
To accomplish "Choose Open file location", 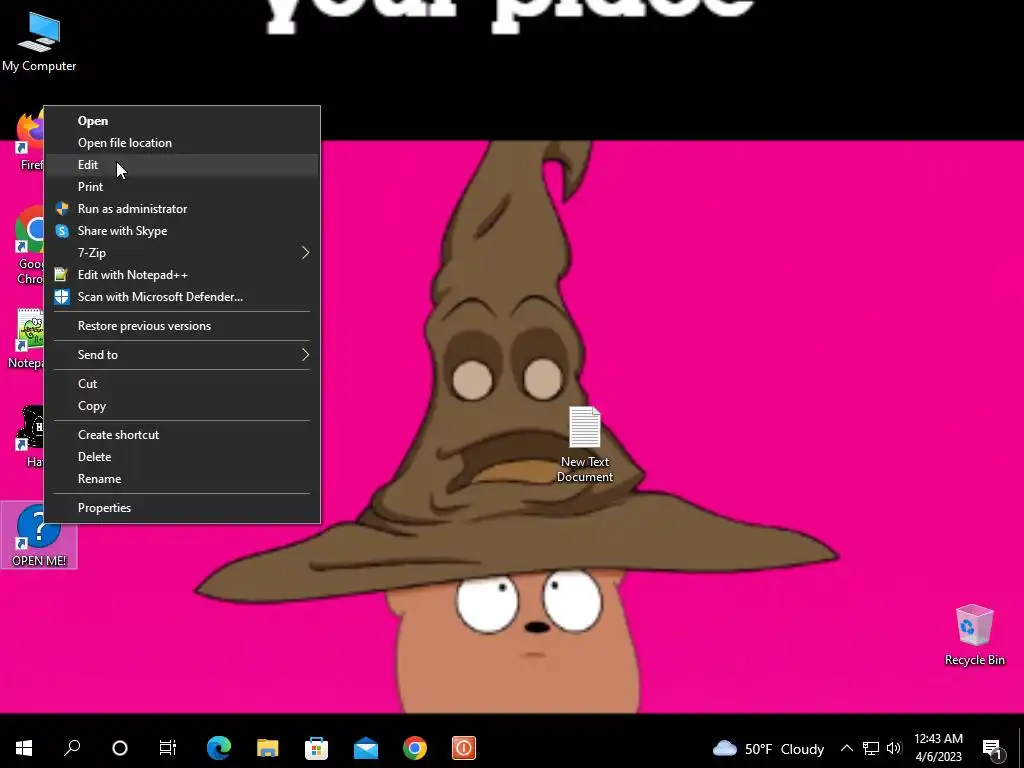I will [182, 143].
